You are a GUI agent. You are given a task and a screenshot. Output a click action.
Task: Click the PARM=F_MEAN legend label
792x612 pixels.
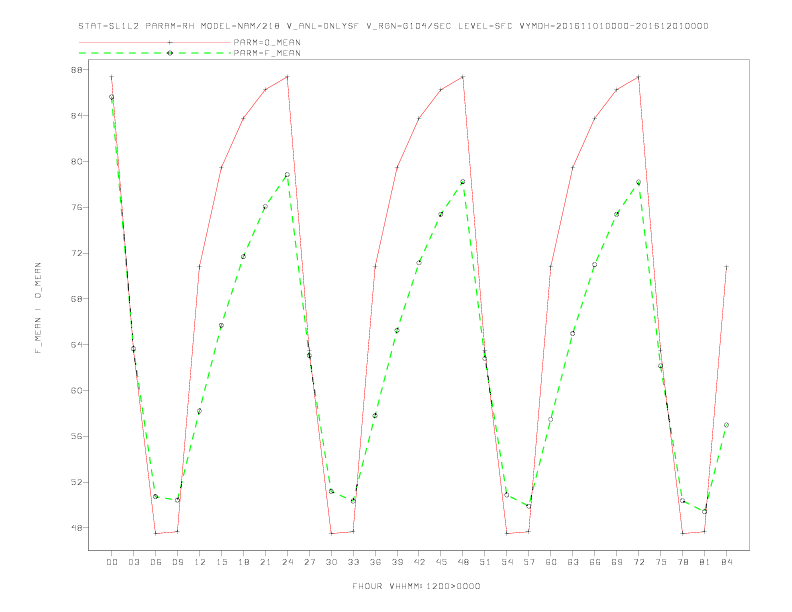pyautogui.click(x=267, y=53)
